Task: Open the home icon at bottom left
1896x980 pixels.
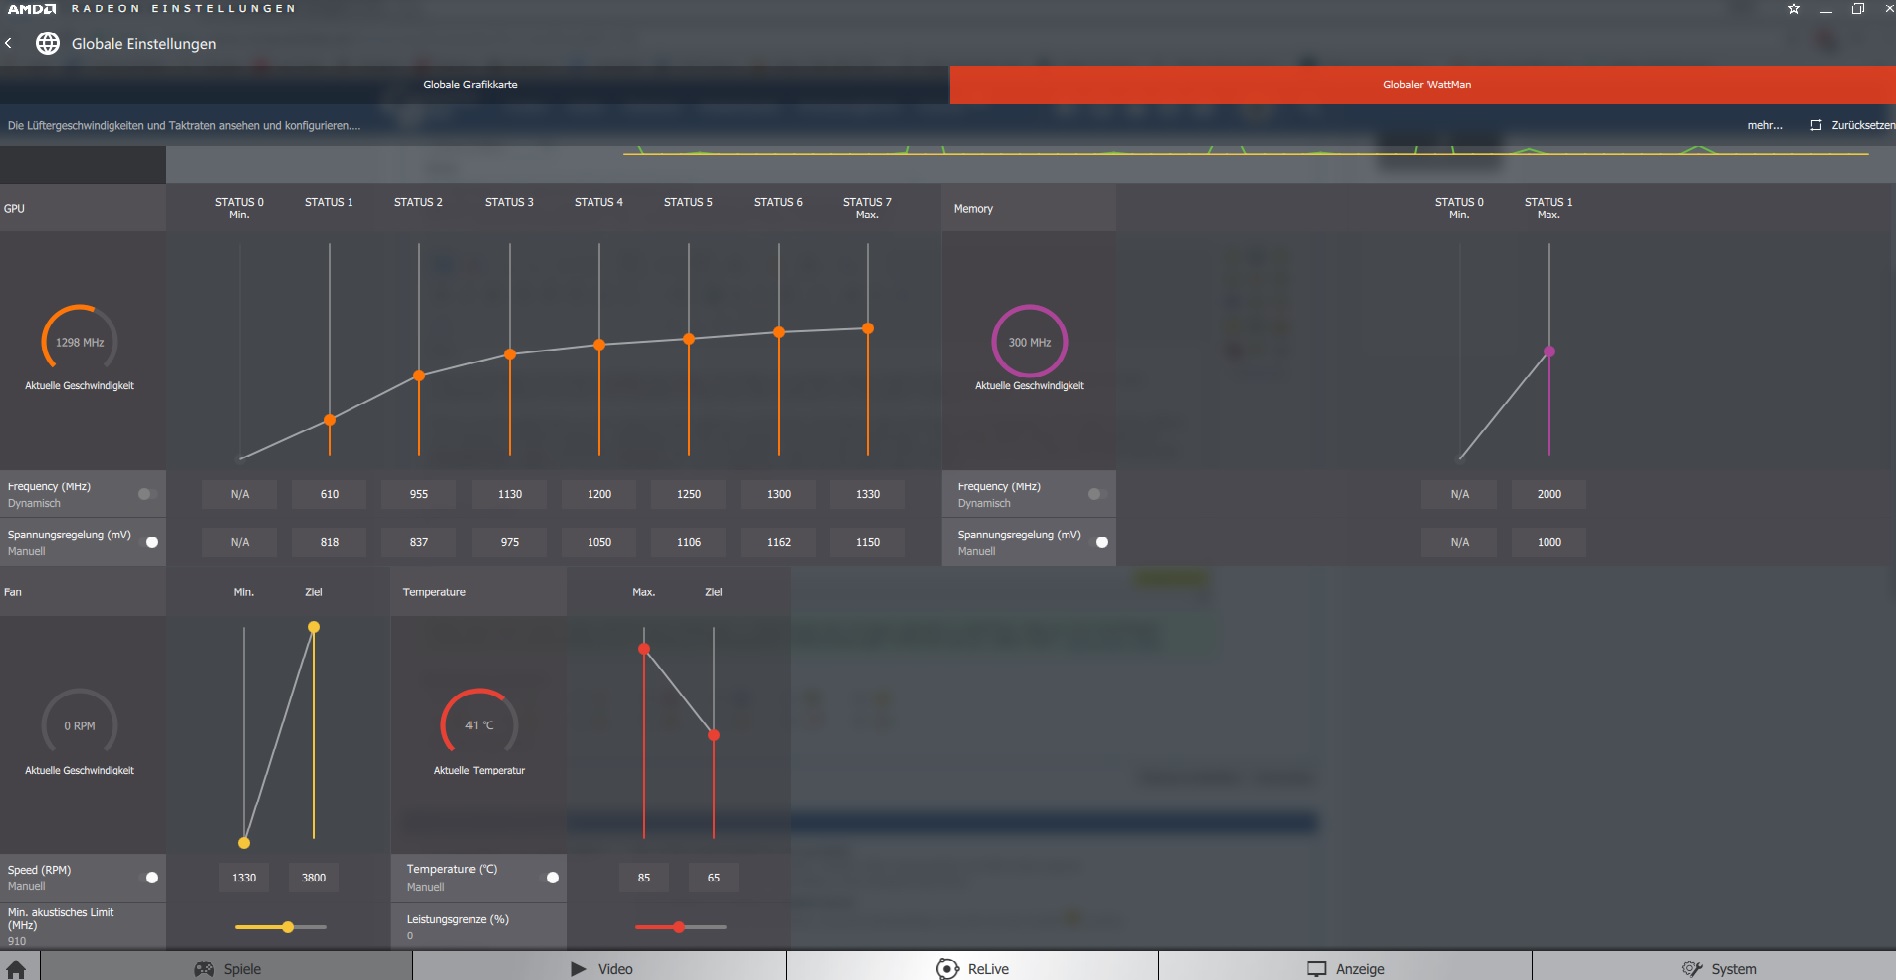Action: [x=16, y=968]
